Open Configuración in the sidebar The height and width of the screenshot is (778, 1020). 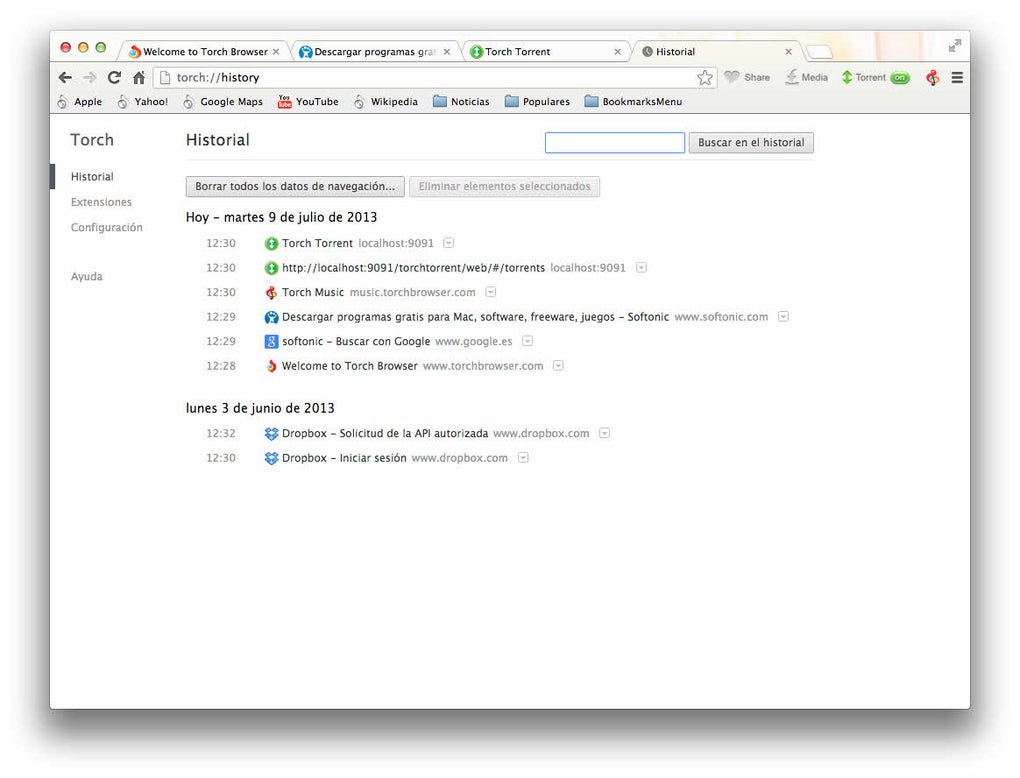pos(106,228)
